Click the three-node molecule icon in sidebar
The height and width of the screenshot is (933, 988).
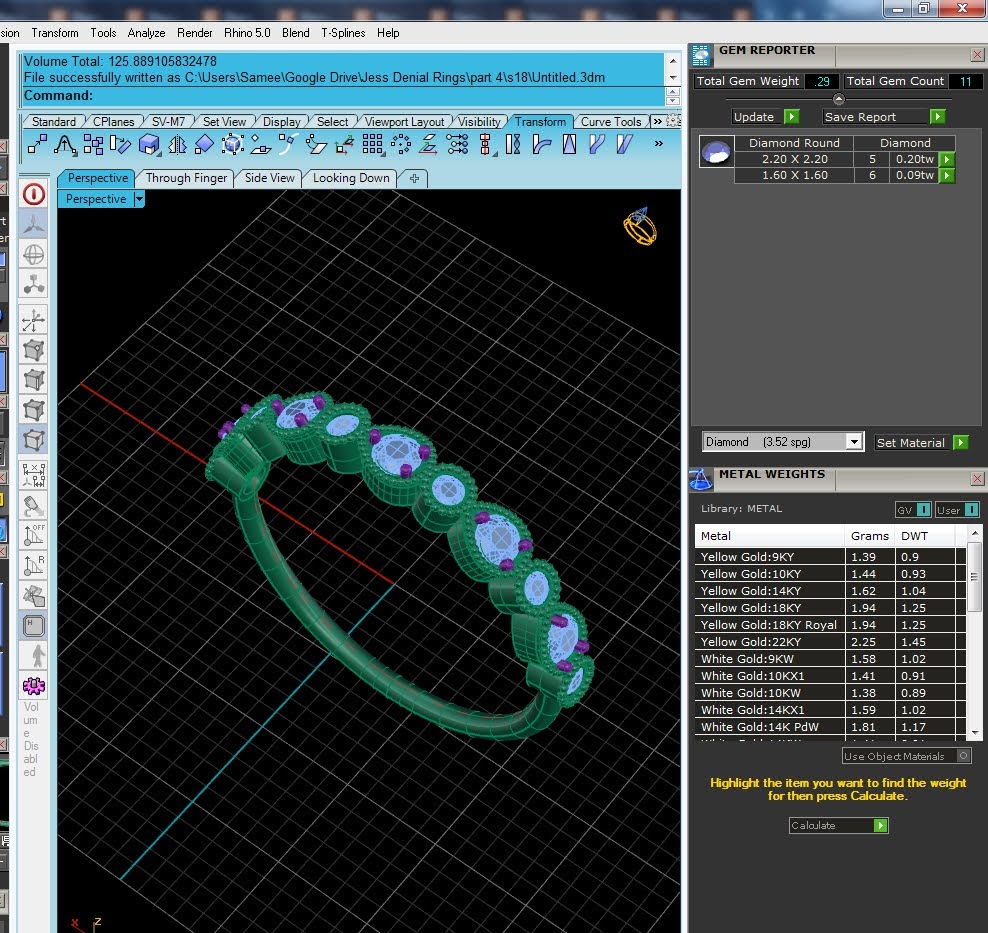[34, 285]
